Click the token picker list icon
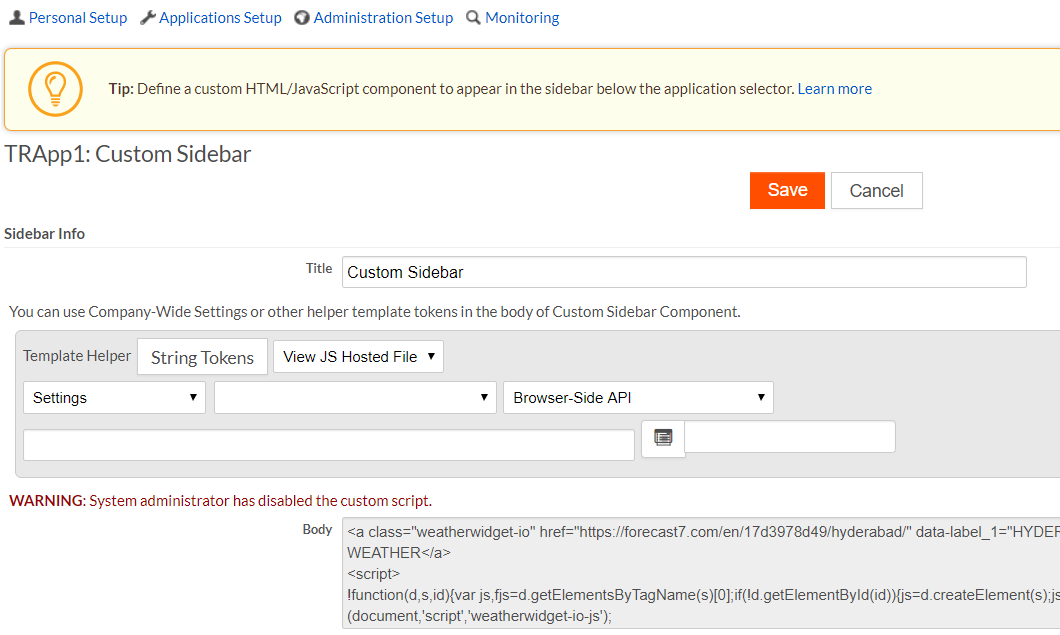Viewport: 1060px width, 635px height. pyautogui.click(x=663, y=438)
